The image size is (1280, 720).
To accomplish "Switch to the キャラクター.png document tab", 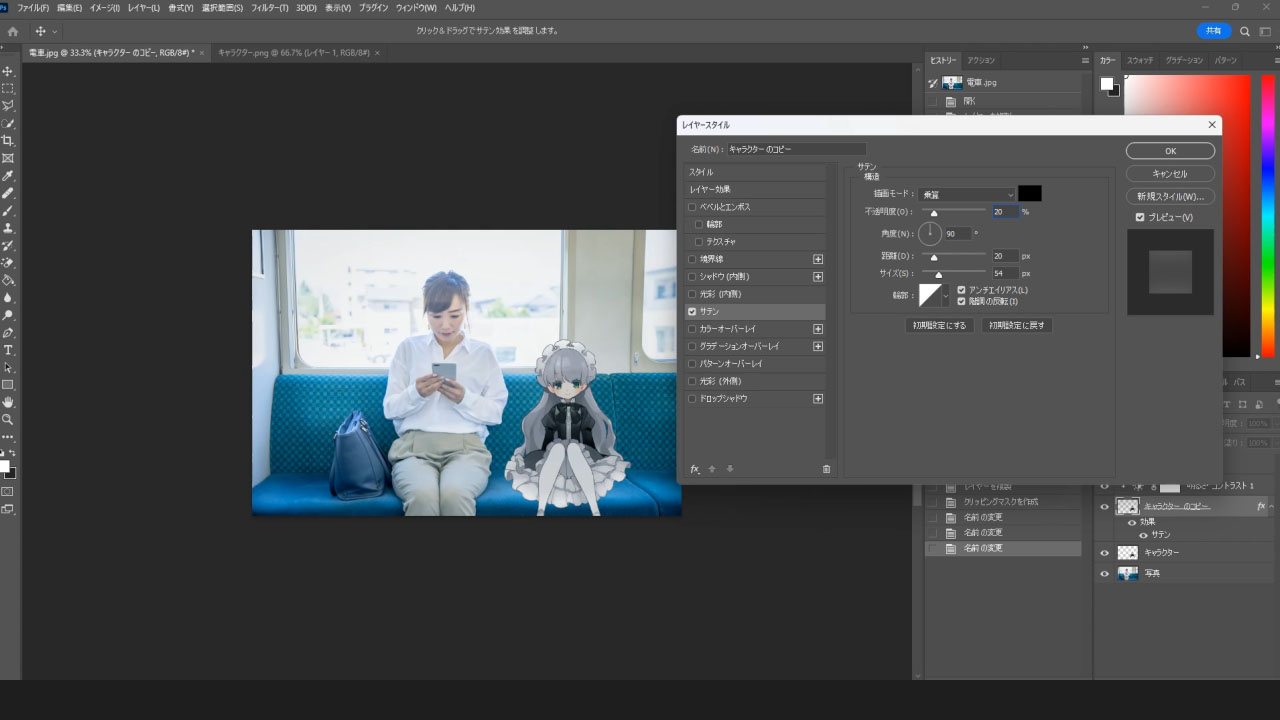I will coord(294,52).
